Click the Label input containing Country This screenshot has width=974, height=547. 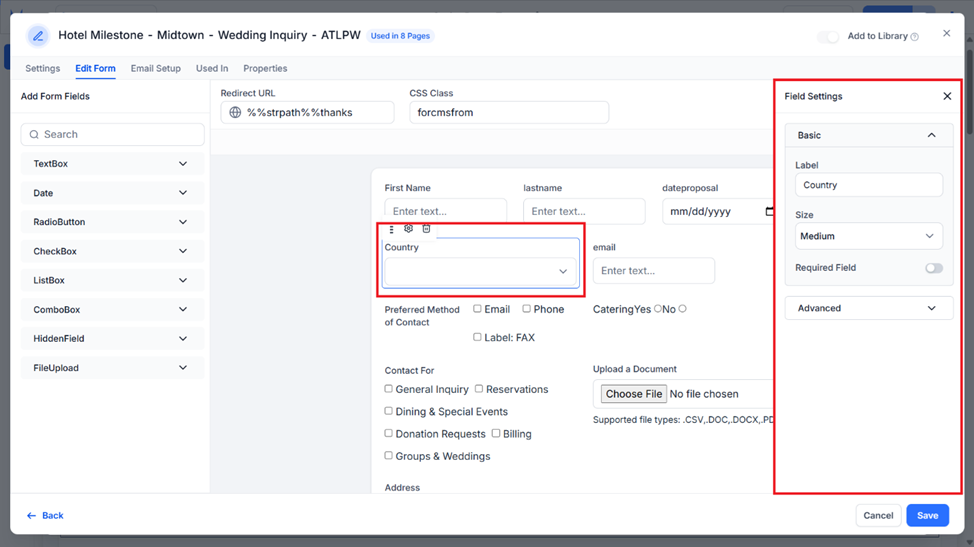(868, 185)
